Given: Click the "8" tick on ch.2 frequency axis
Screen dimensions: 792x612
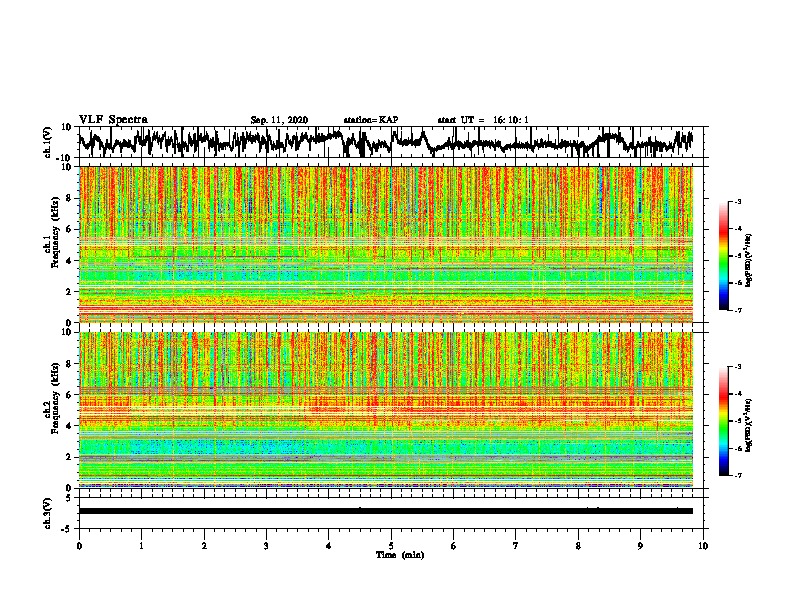Looking at the screenshot, I should point(69,364).
